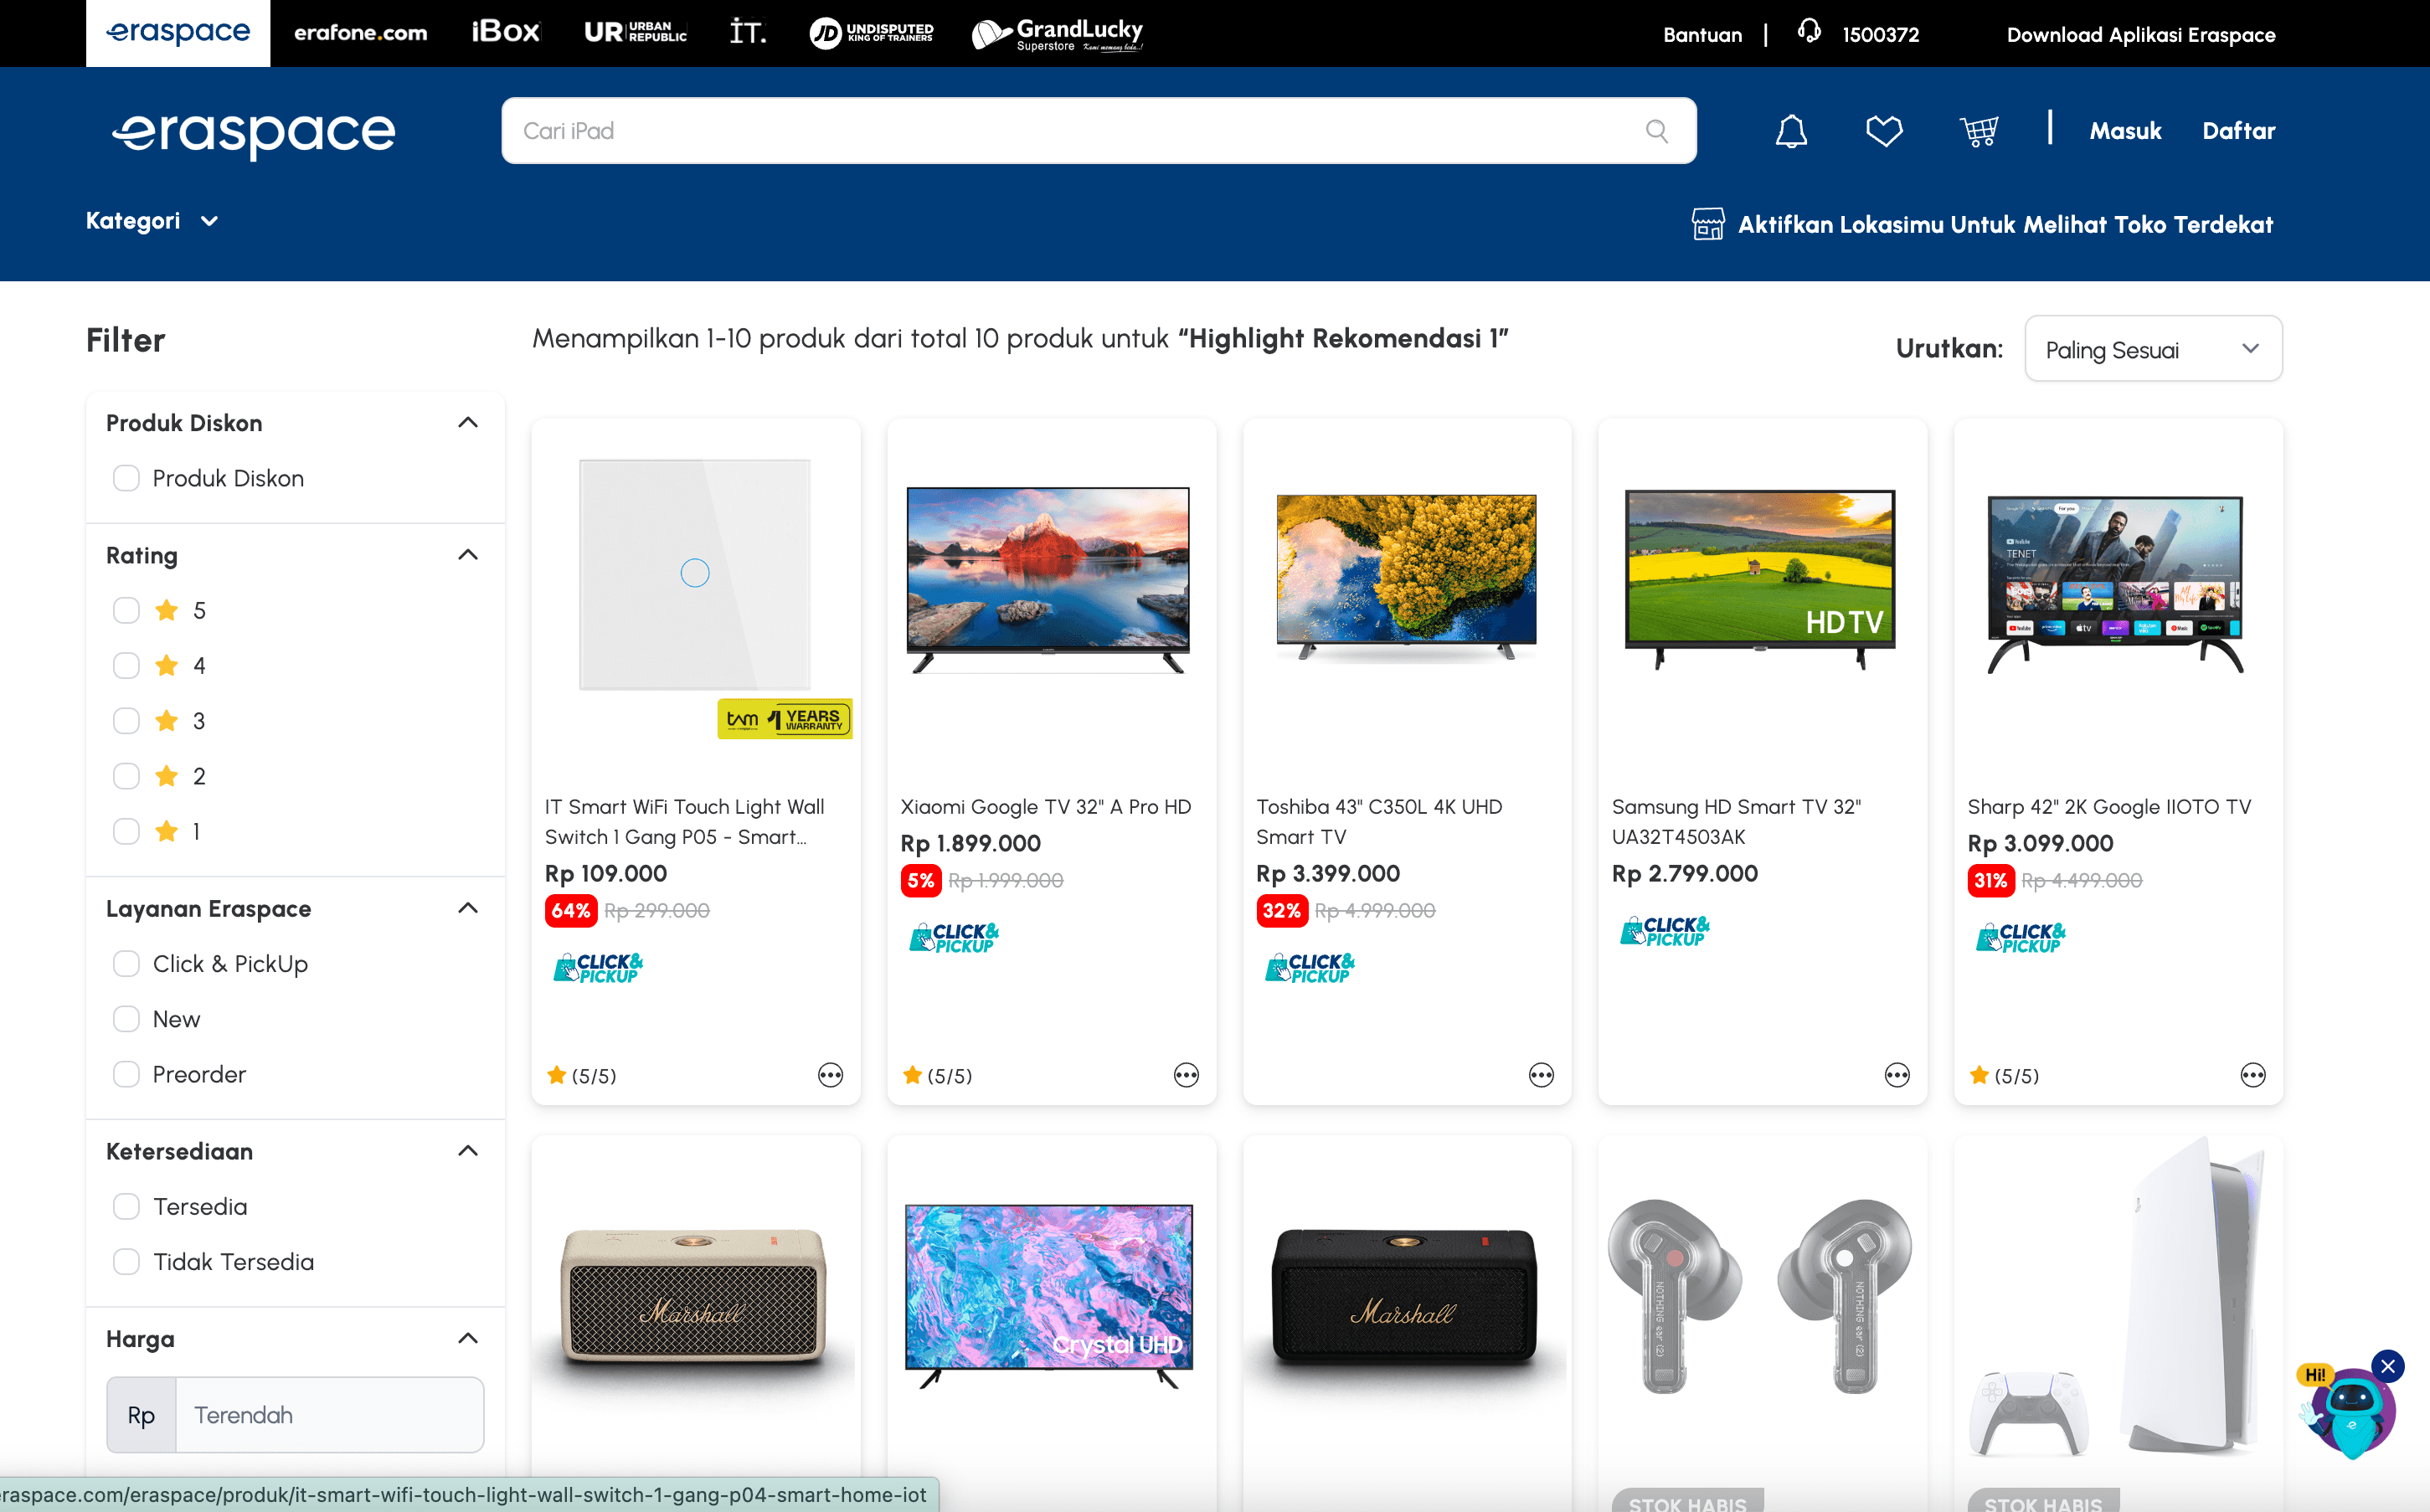Viewport: 2430px width, 1512px height.
Task: Click the search magnifier icon
Action: pos(1657,131)
